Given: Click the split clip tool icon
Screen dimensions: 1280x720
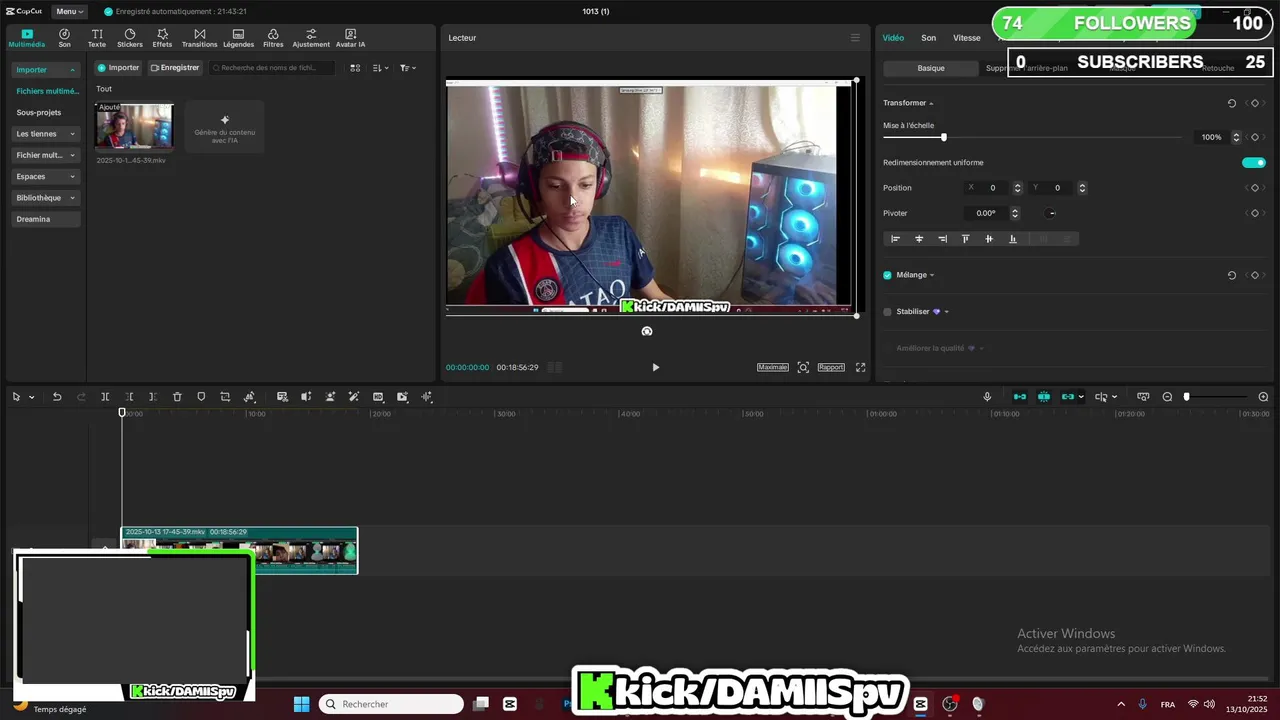Looking at the screenshot, I should coord(105,397).
